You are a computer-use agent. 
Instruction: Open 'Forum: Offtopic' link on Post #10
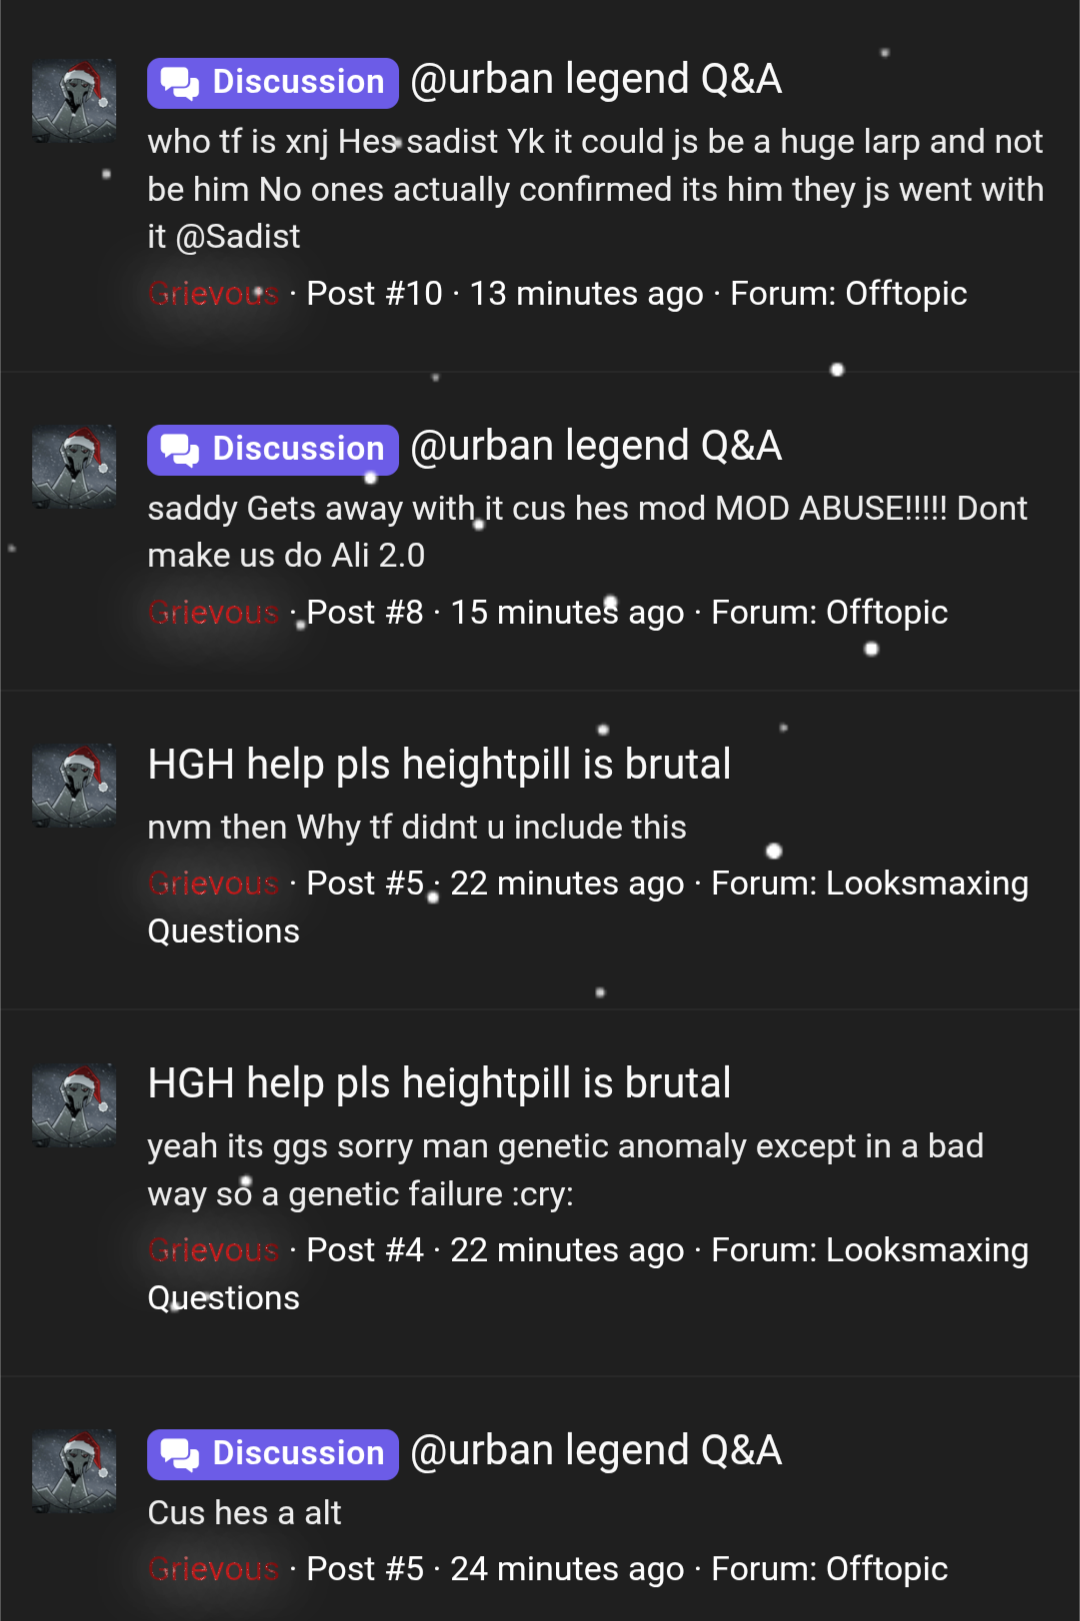click(x=849, y=294)
